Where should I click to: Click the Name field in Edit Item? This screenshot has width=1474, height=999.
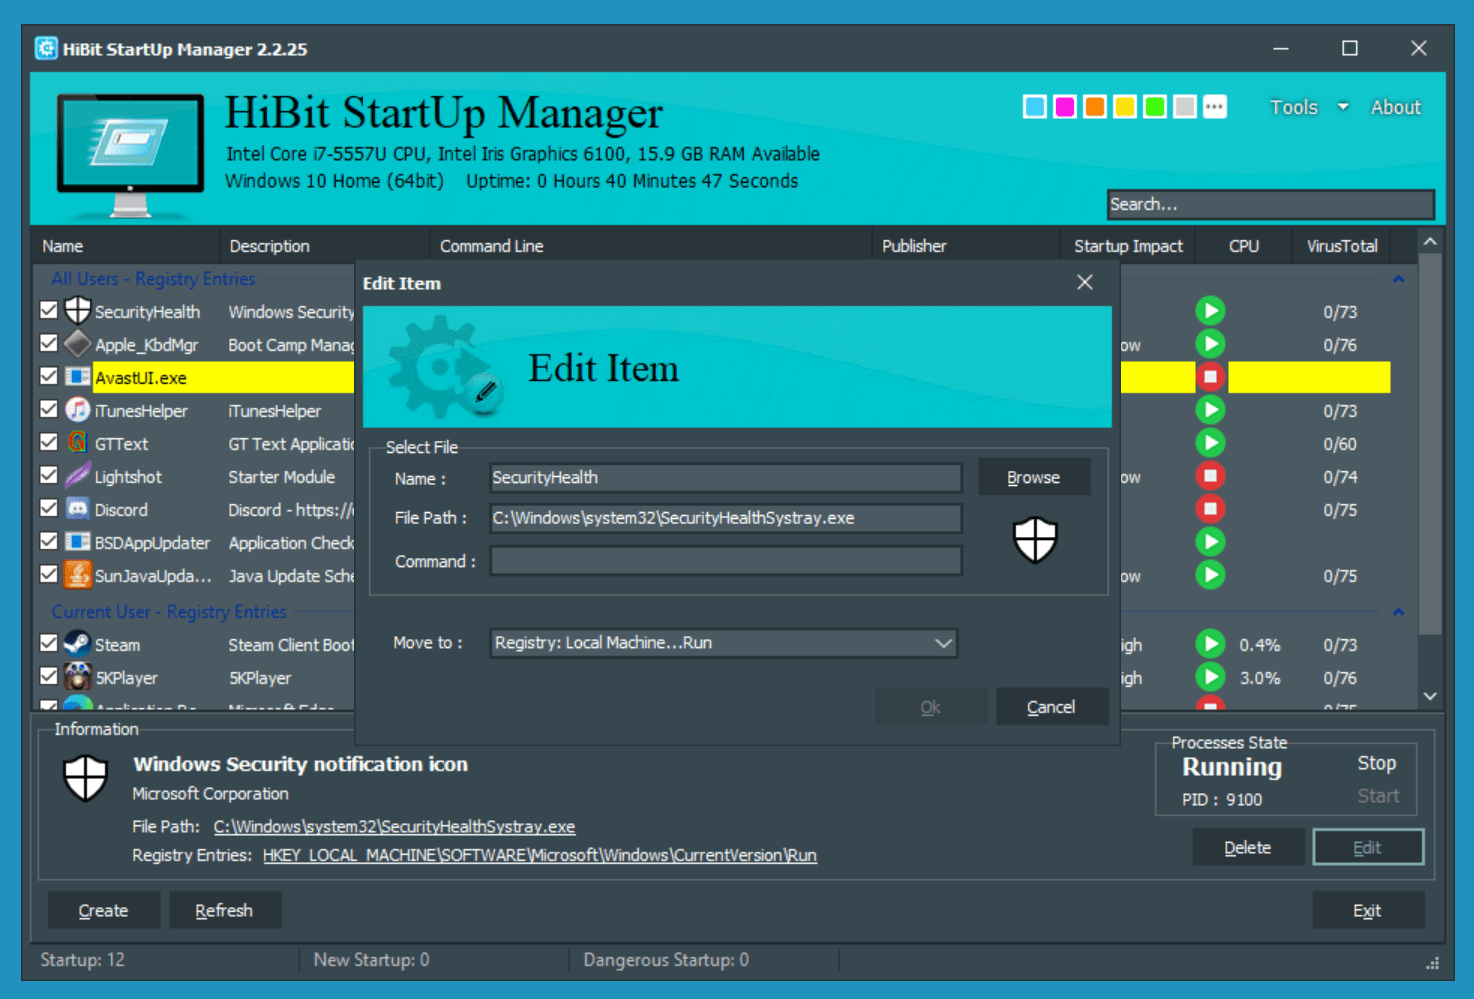tap(726, 478)
